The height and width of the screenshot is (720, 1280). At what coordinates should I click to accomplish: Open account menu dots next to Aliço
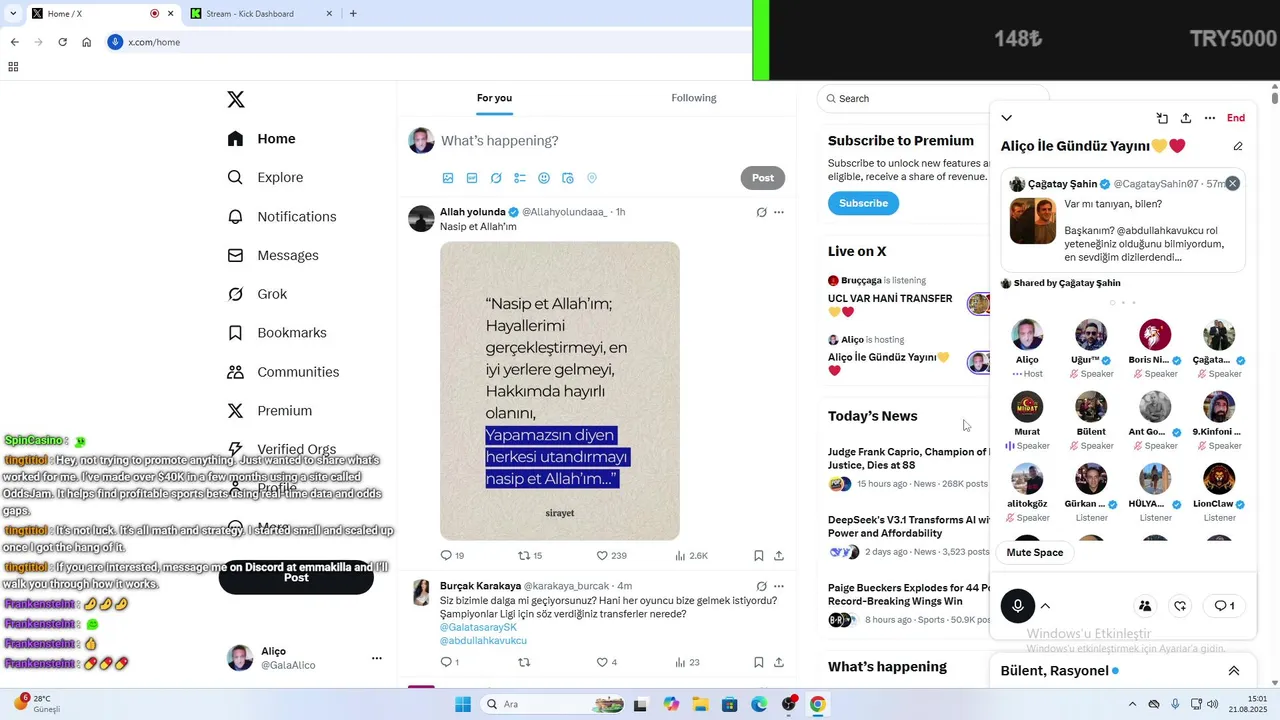pyautogui.click(x=377, y=658)
